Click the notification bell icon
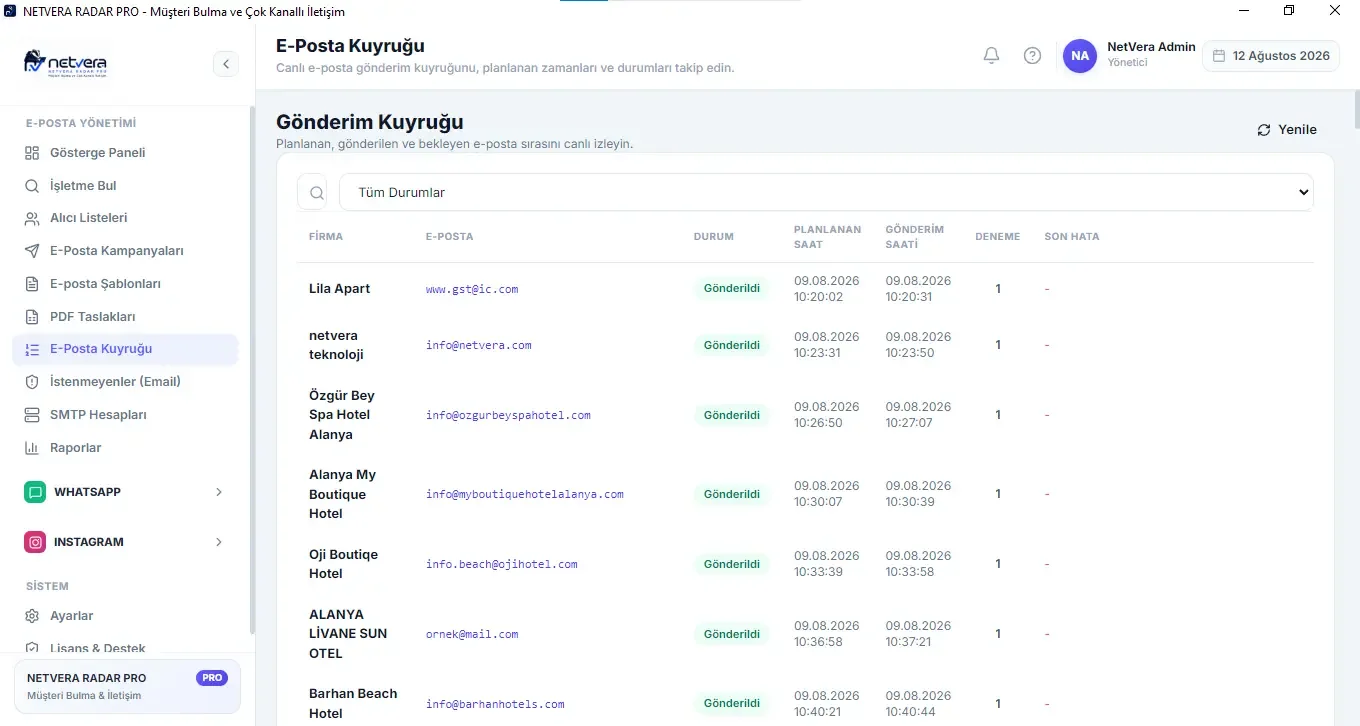 (x=991, y=56)
